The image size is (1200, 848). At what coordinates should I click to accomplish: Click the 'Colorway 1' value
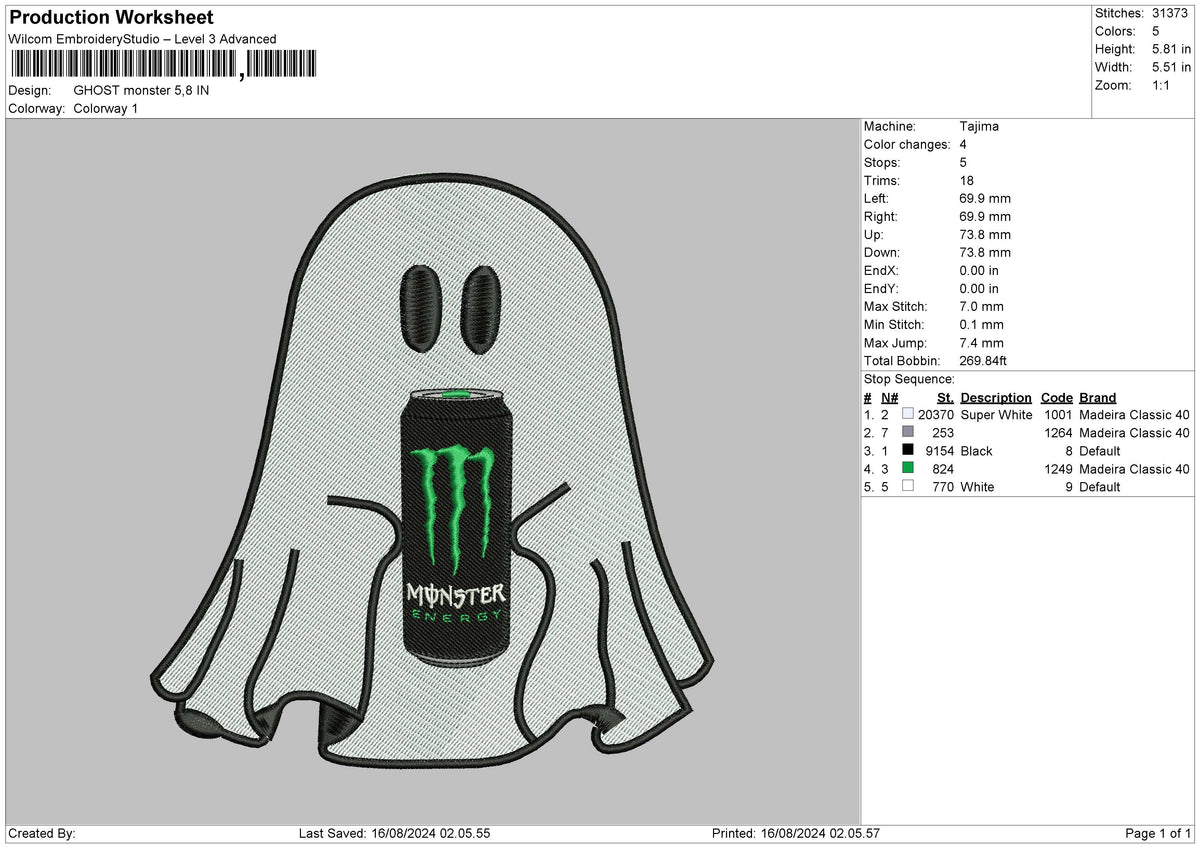tap(106, 108)
